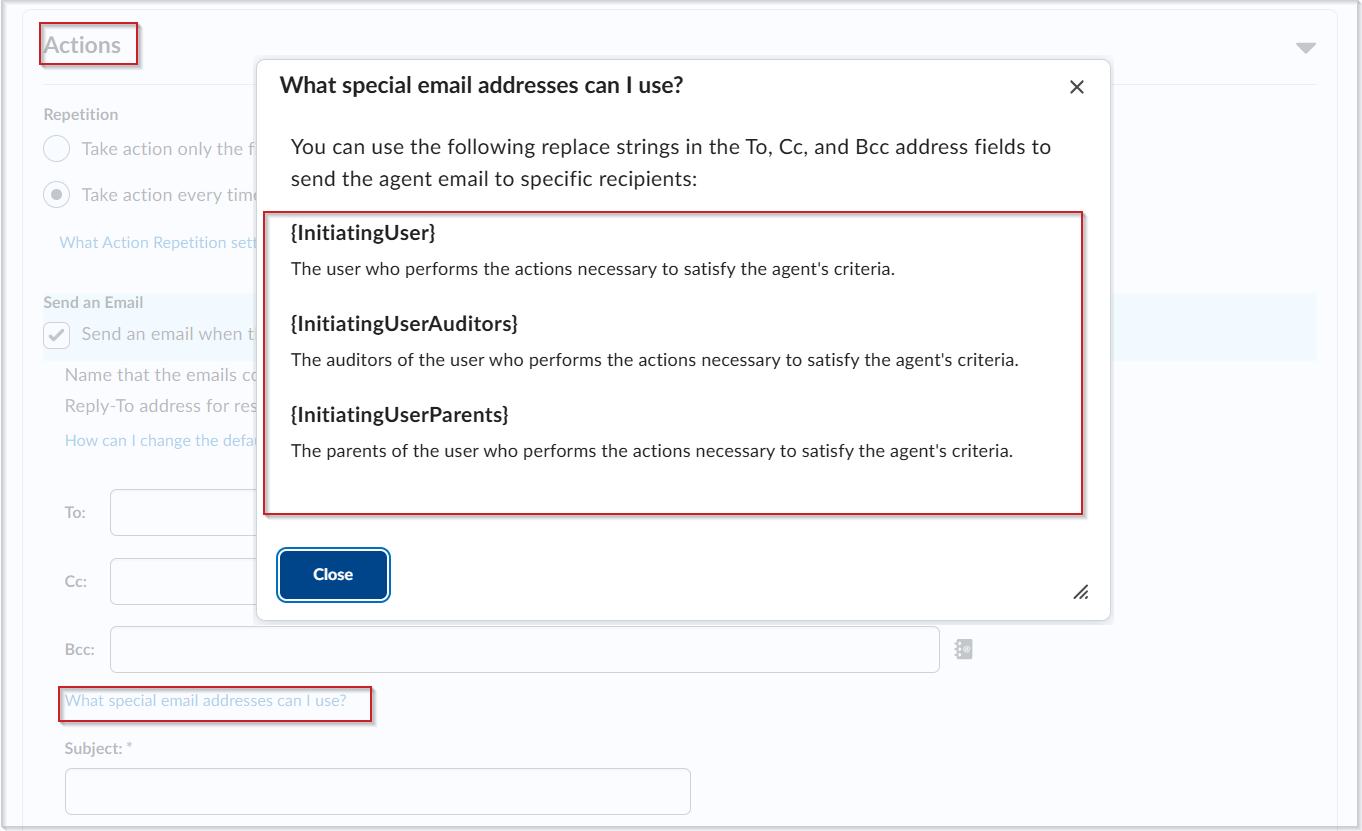This screenshot has height=831, width=1362.
Task: Select the {InitiatingUserParents} replace string heading
Action: click(399, 414)
